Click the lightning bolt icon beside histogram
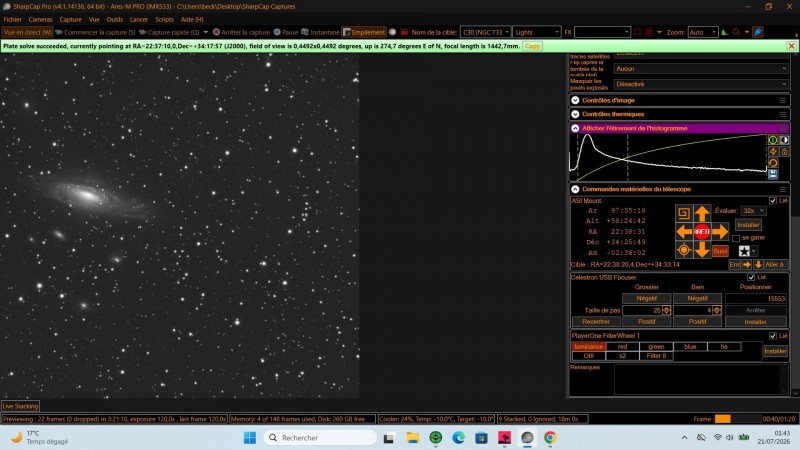 [773, 152]
